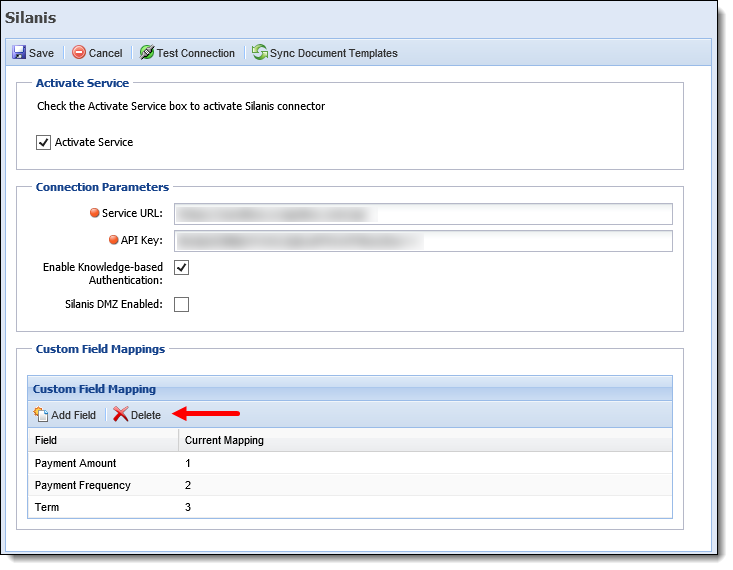Click the Add Field page icon
Viewport: 733px width, 570px height.
41,414
